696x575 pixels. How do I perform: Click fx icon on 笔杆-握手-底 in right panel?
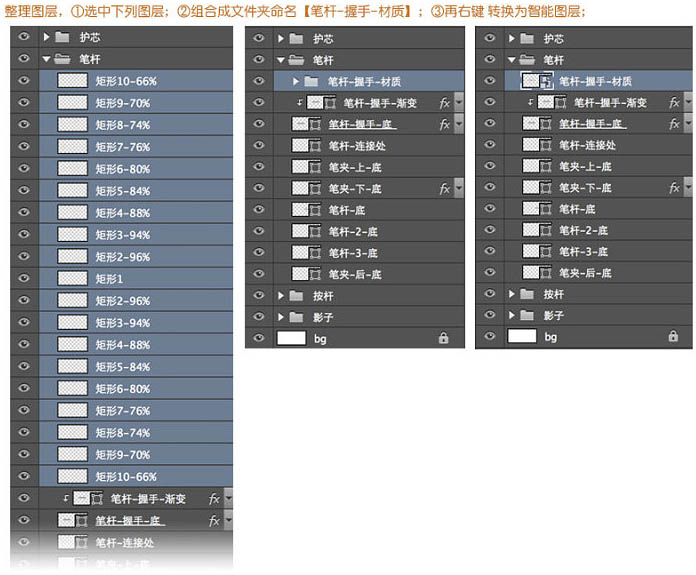click(x=674, y=123)
